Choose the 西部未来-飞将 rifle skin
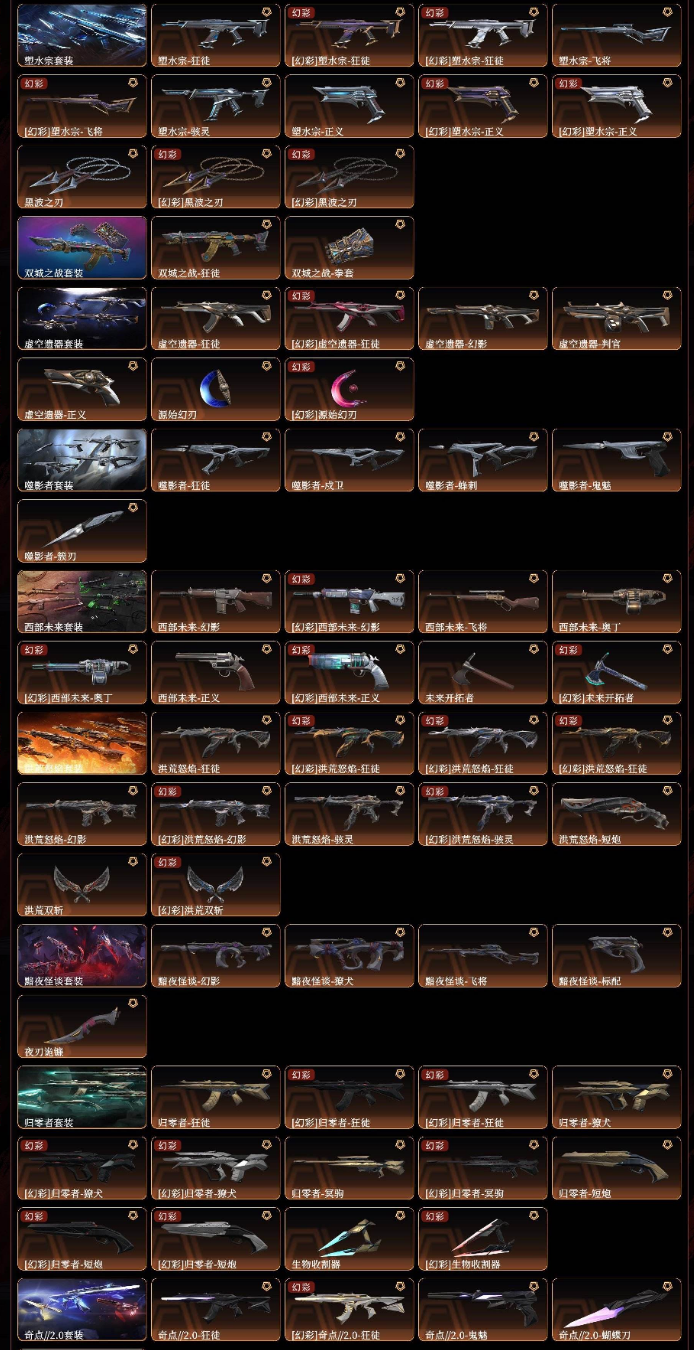Viewport: 694px width, 1350px height. tap(483, 603)
